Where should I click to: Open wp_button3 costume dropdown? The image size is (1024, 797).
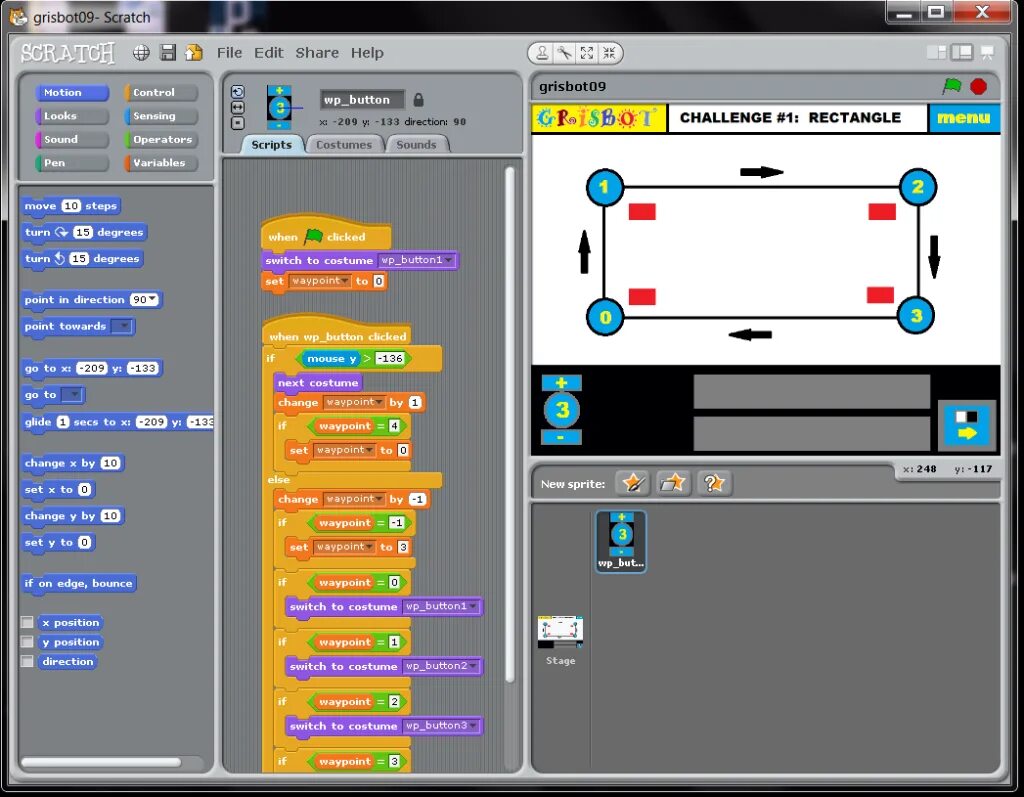[473, 726]
